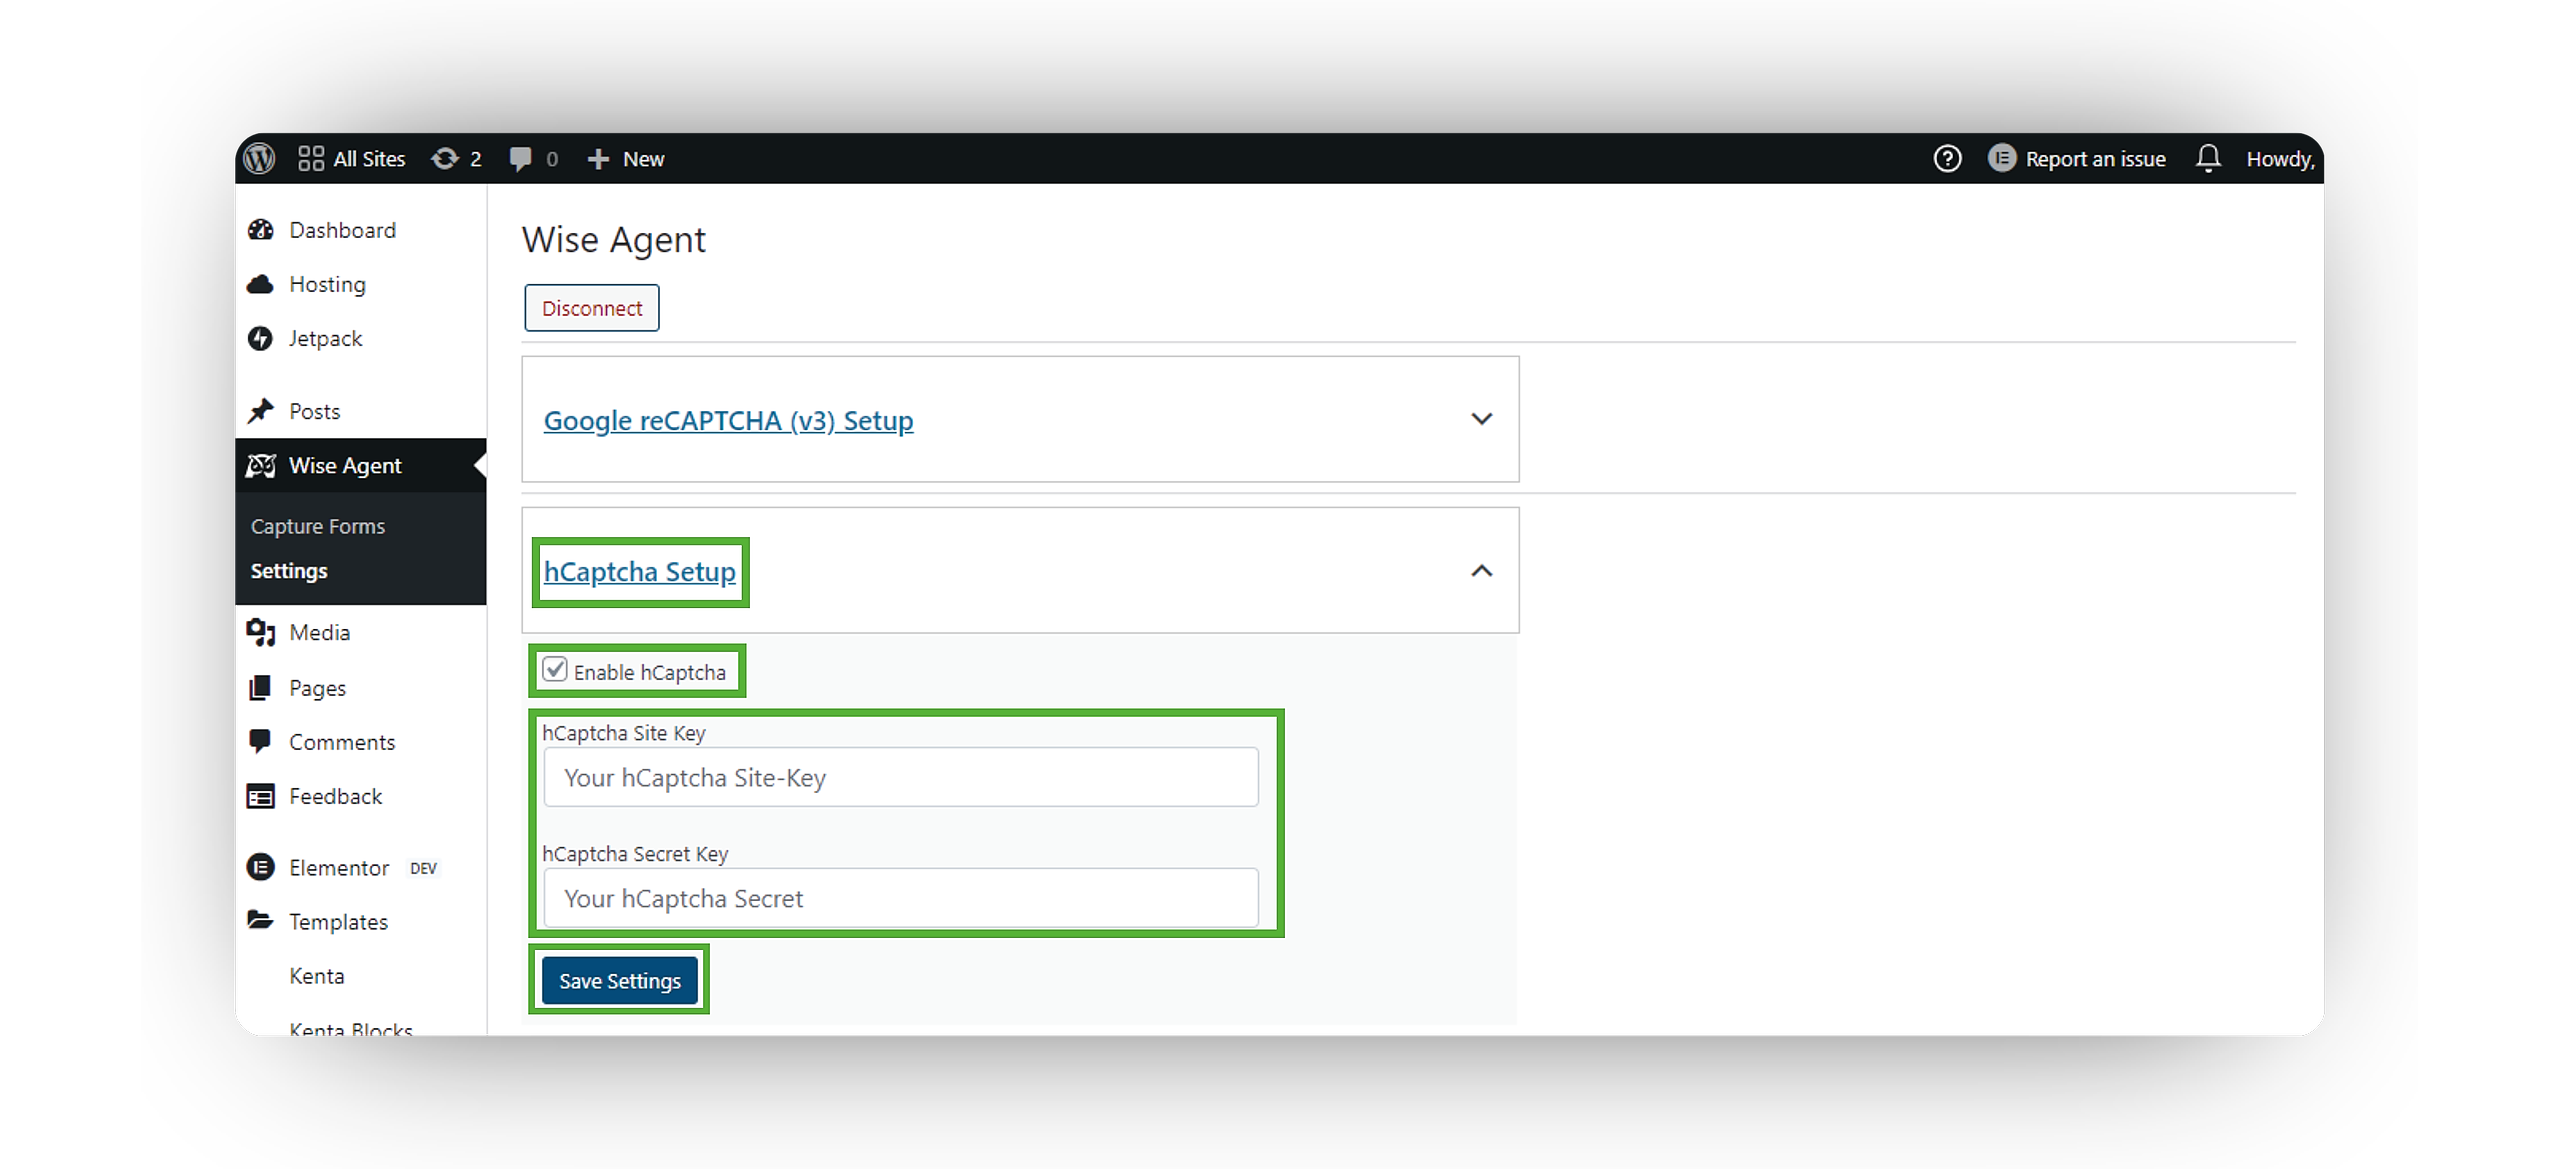Click Report an issue
This screenshot has height=1169, width=2560.
(2095, 158)
